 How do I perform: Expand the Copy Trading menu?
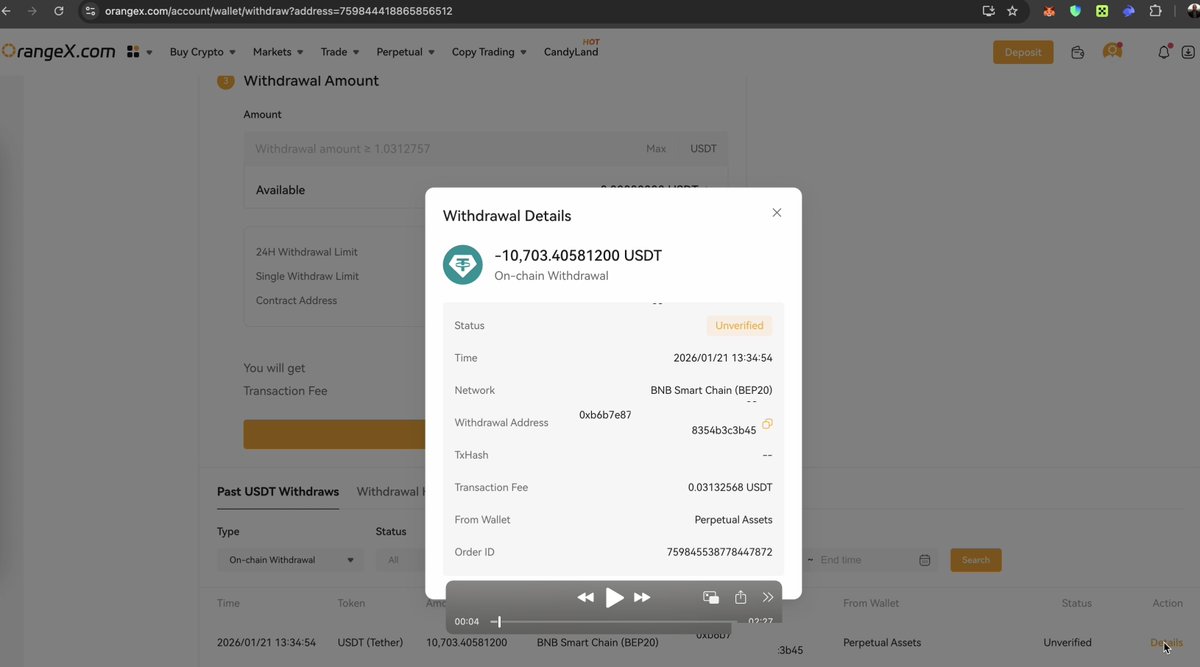[488, 52]
